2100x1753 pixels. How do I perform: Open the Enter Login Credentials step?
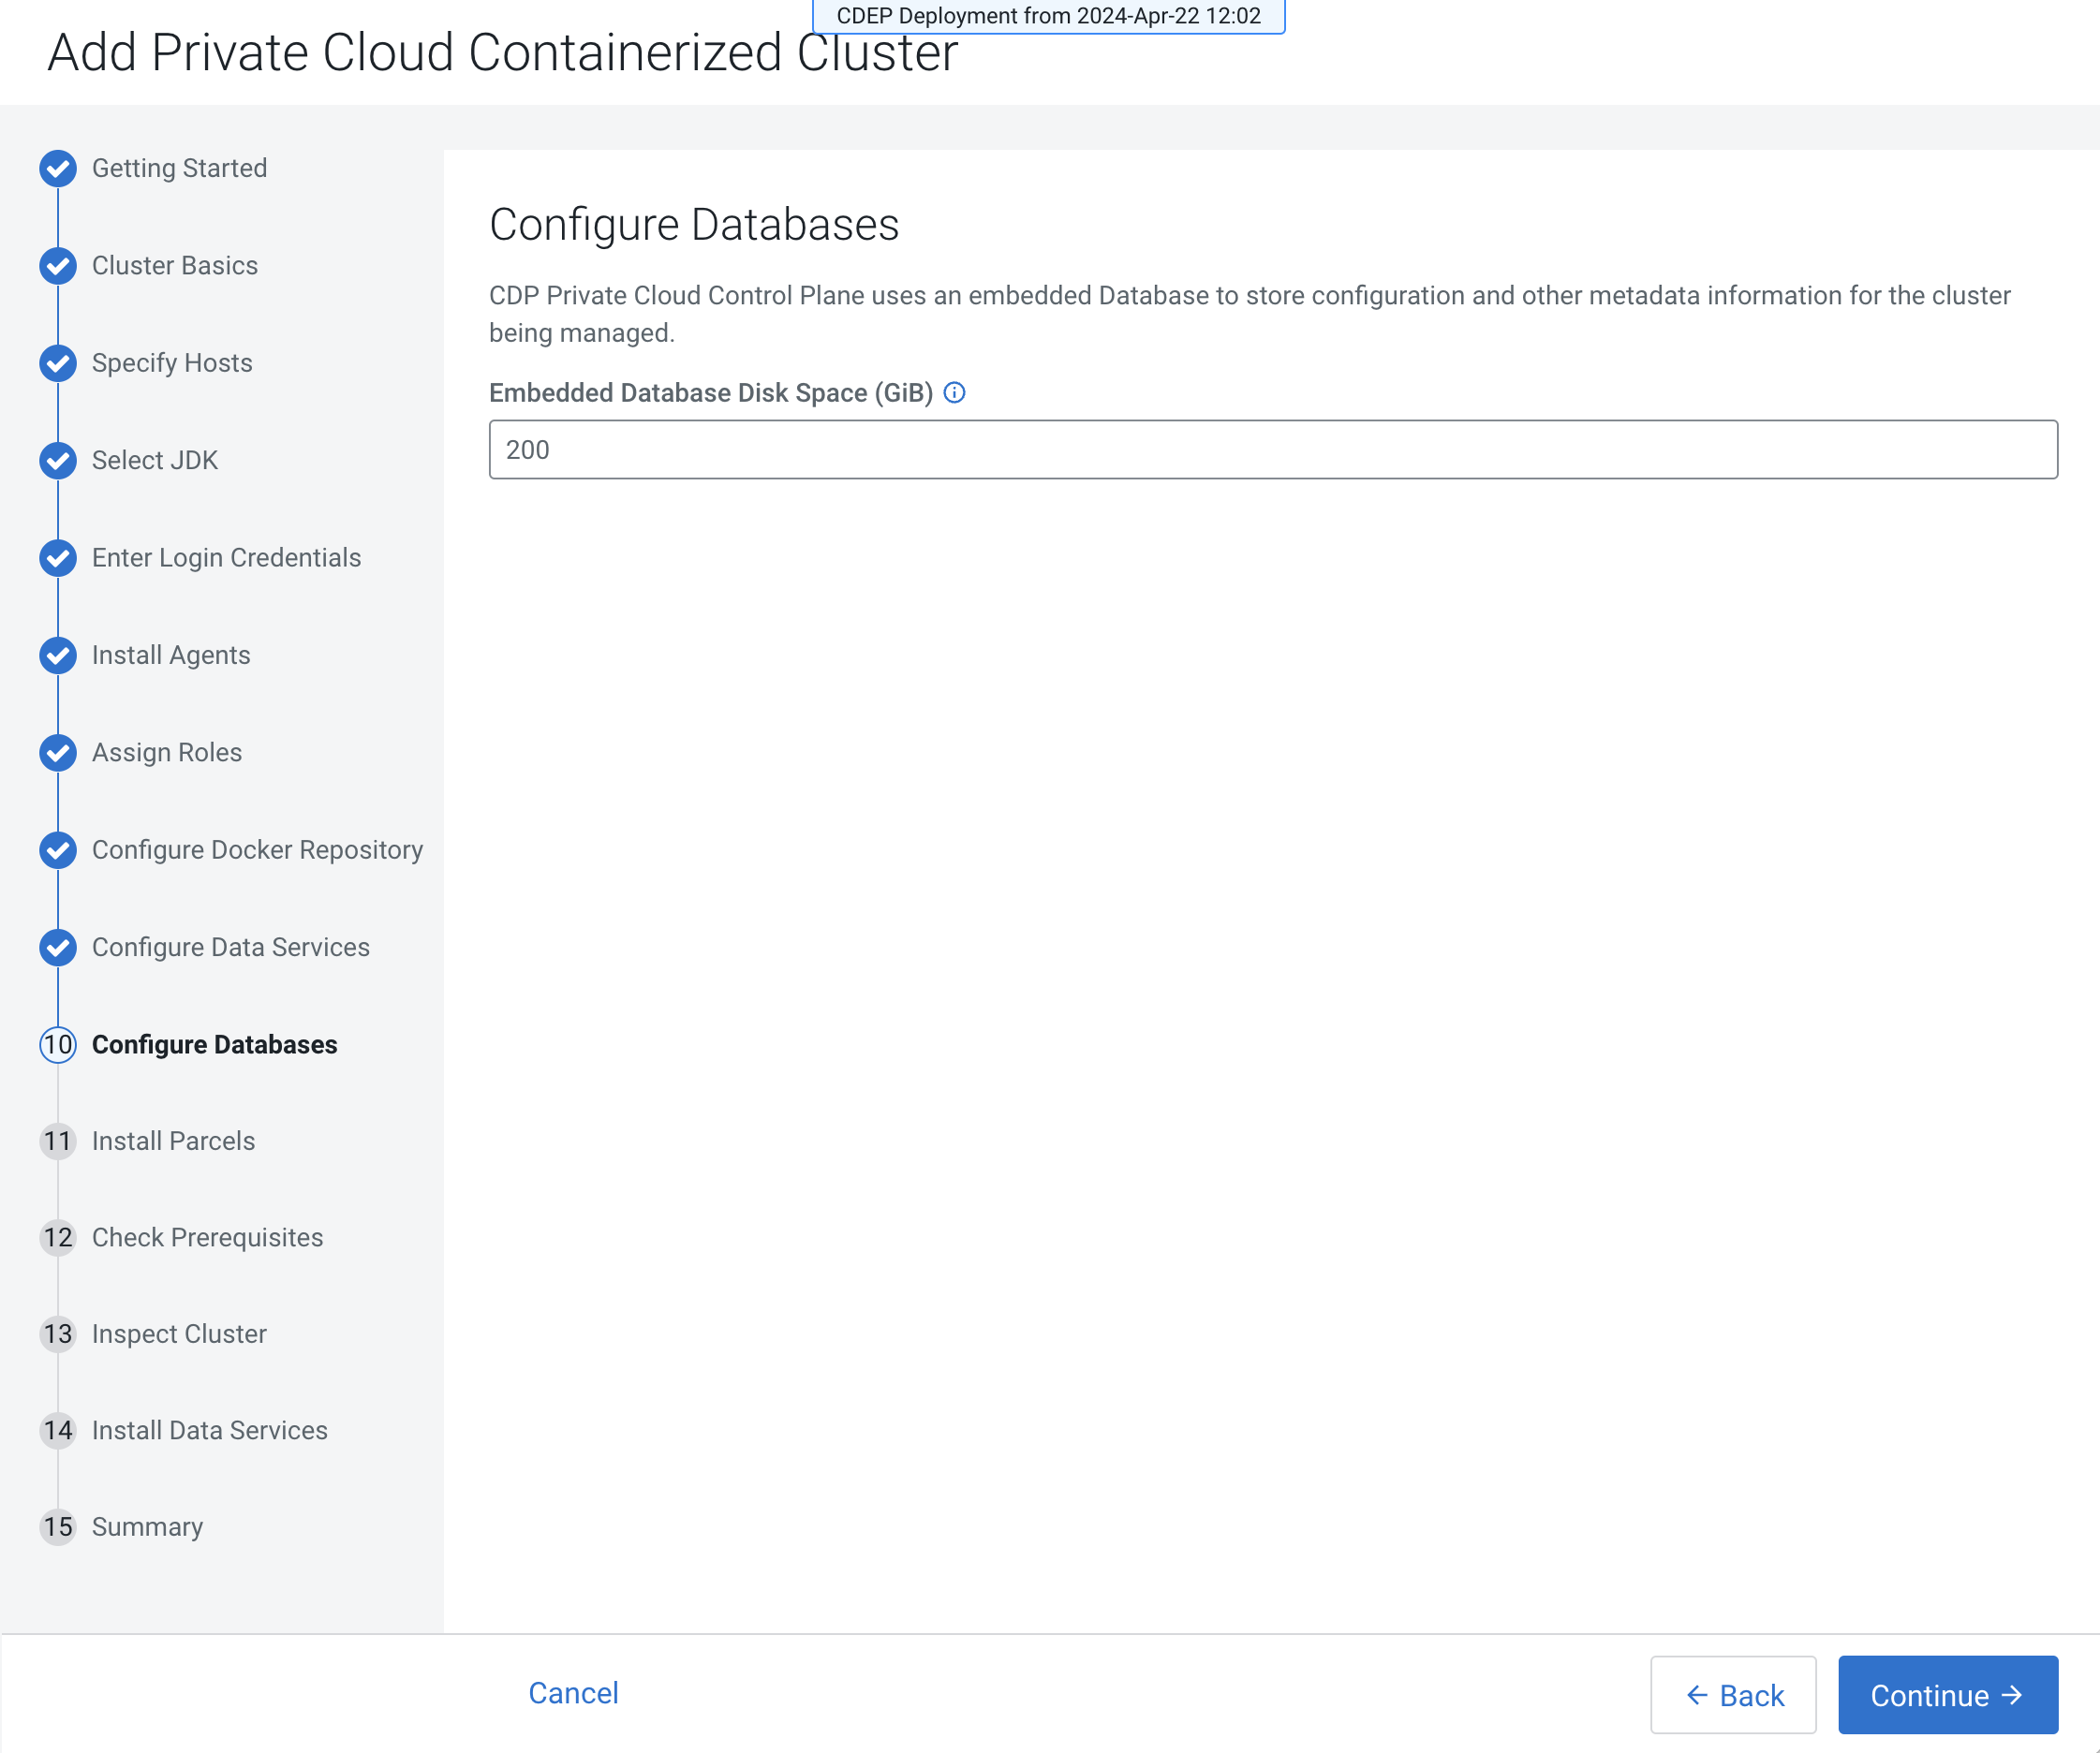pos(227,558)
